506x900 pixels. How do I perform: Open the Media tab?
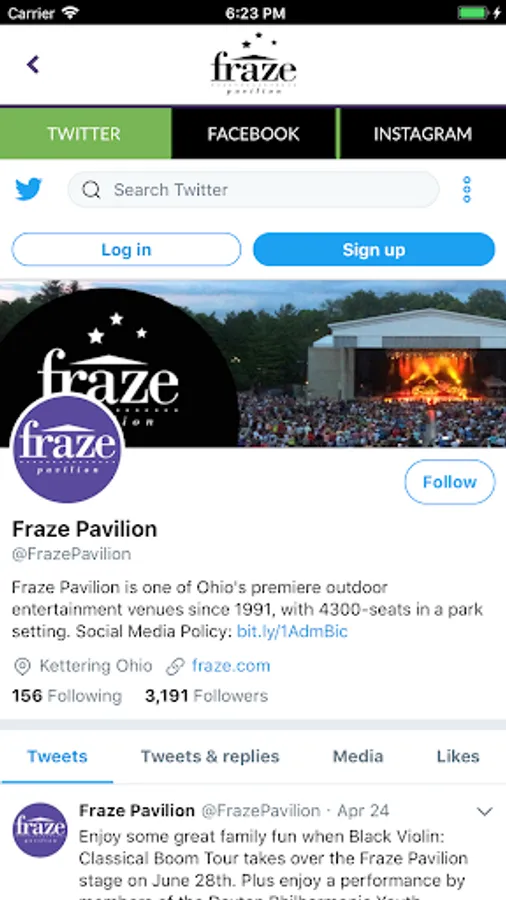coord(358,757)
